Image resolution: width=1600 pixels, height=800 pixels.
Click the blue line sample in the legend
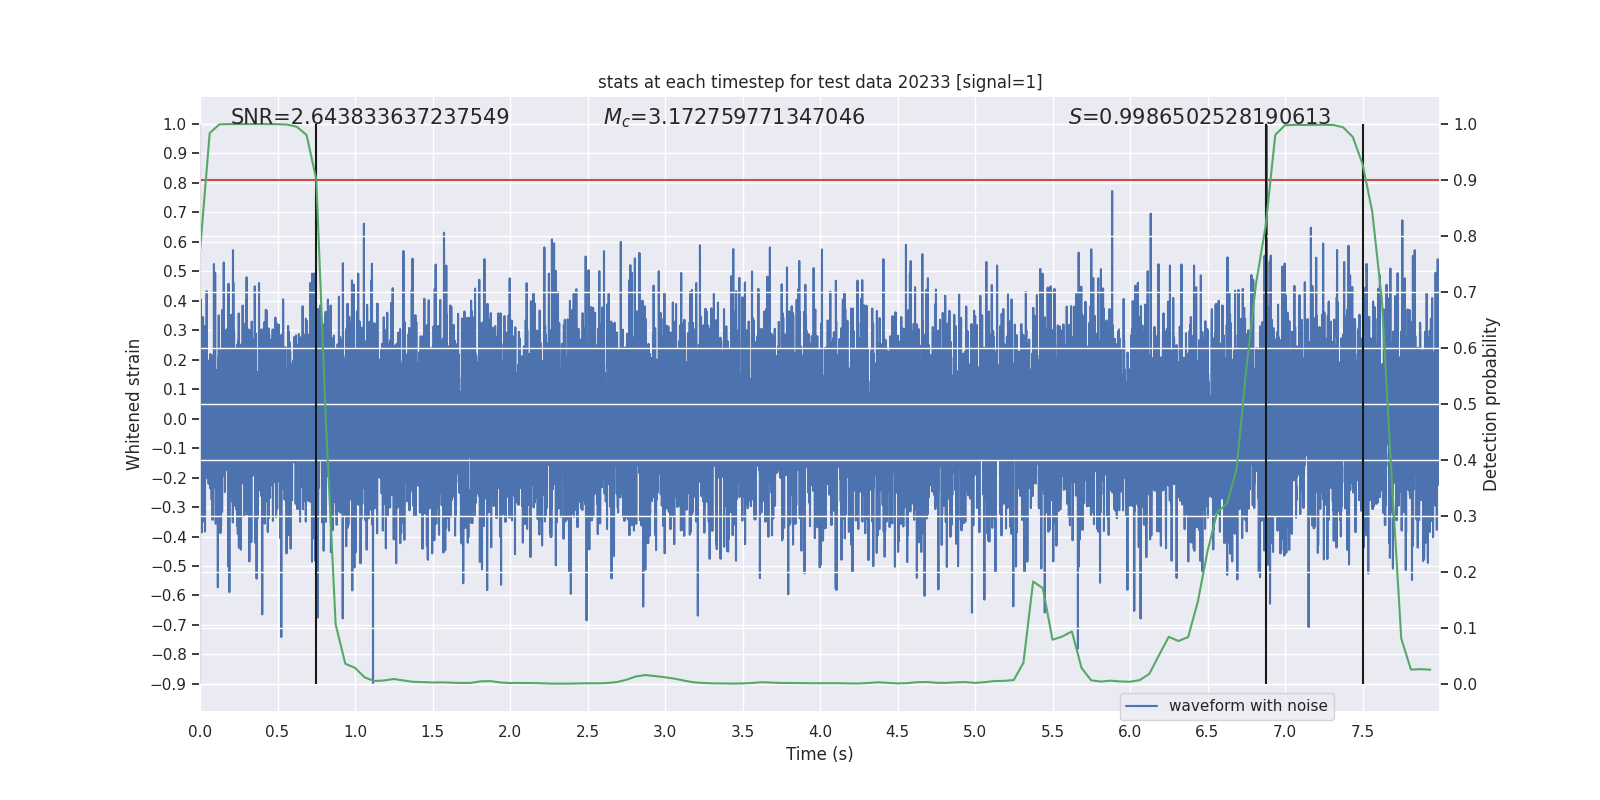point(1141,706)
